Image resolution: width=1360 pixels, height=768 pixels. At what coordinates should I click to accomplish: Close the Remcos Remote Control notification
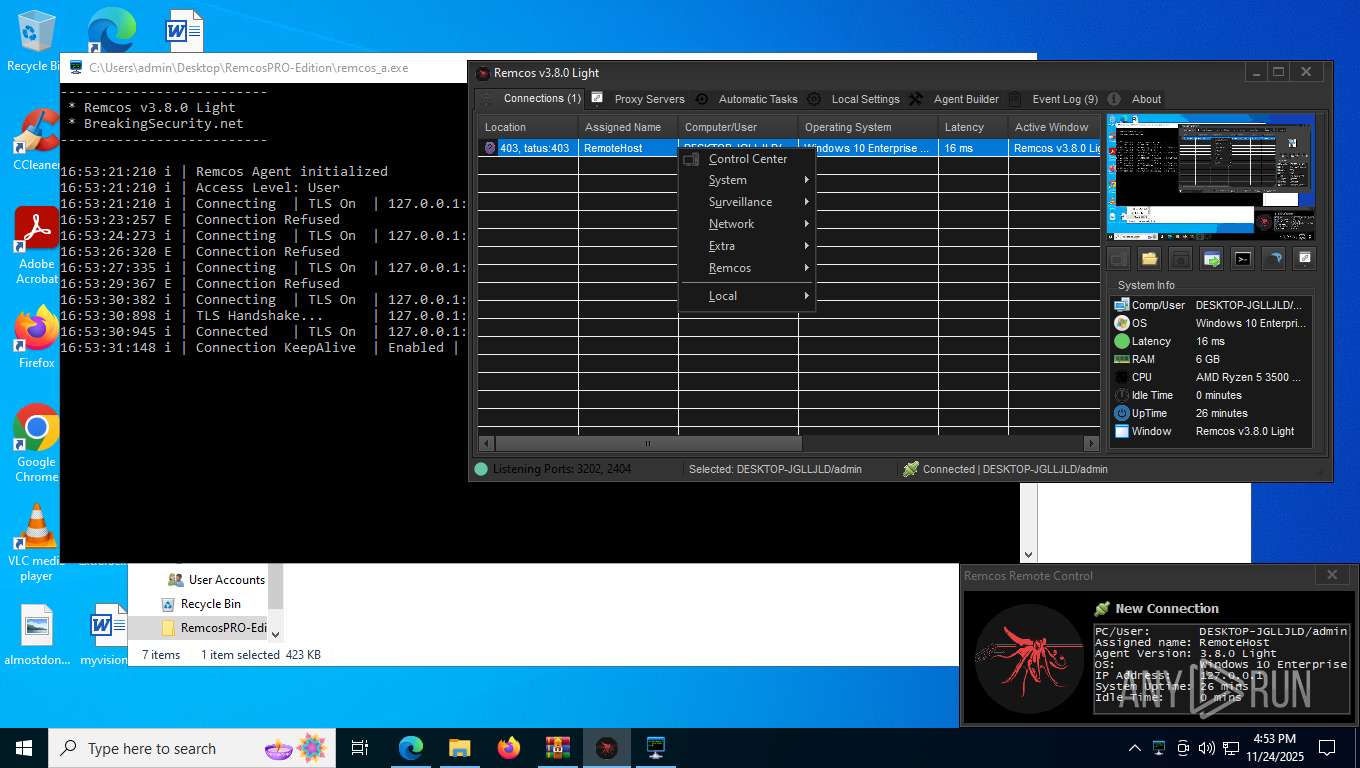[1332, 575]
